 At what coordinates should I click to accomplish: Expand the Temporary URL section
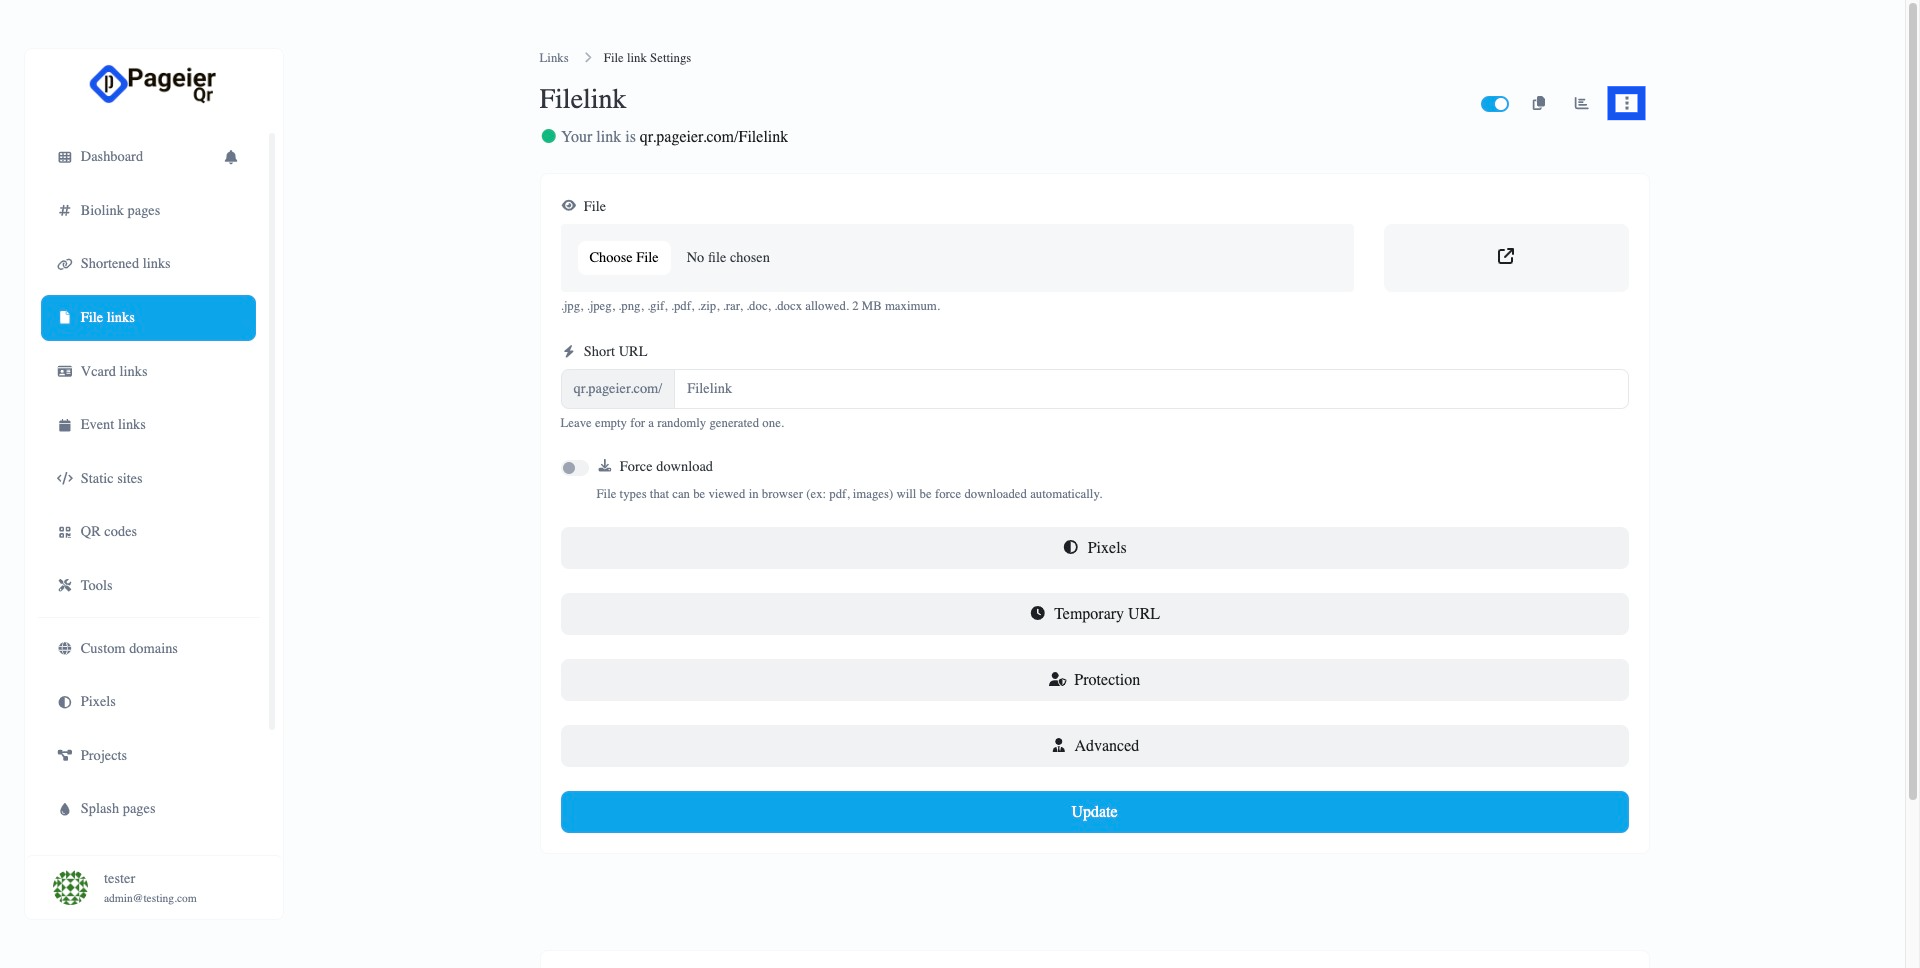[x=1094, y=614]
